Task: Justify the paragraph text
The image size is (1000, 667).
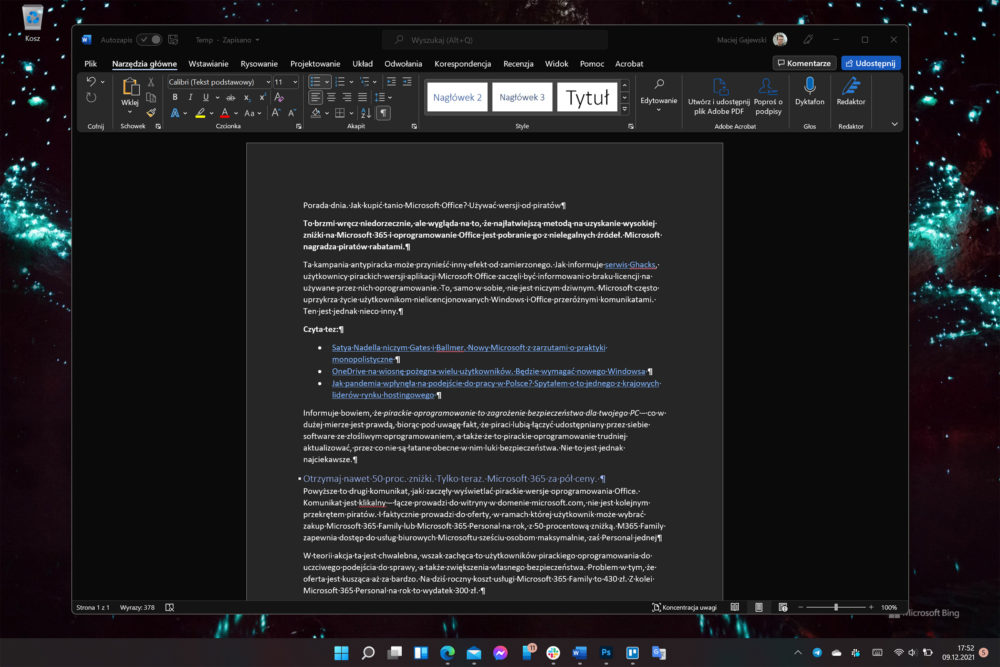Action: [362, 98]
